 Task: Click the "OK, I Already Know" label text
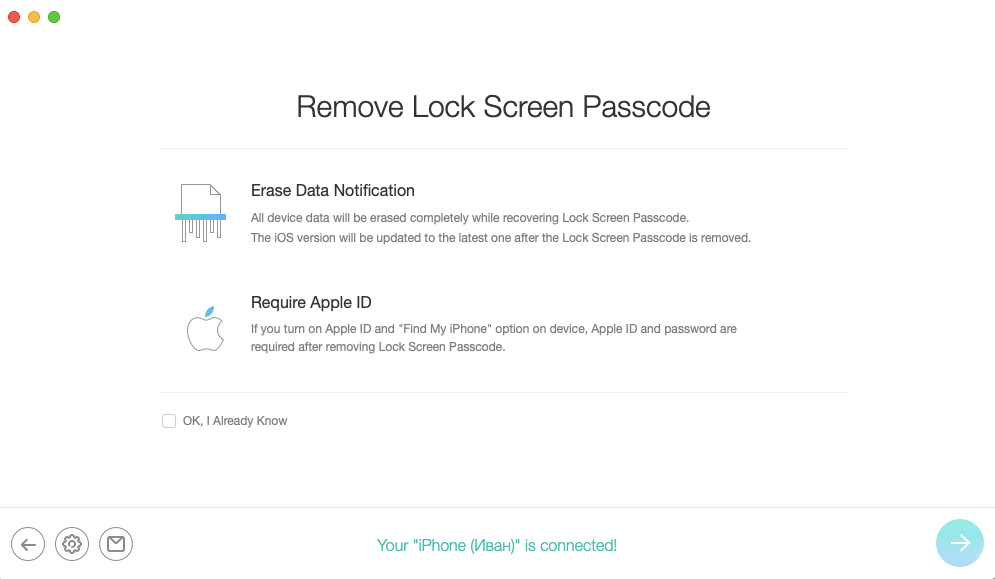point(235,421)
